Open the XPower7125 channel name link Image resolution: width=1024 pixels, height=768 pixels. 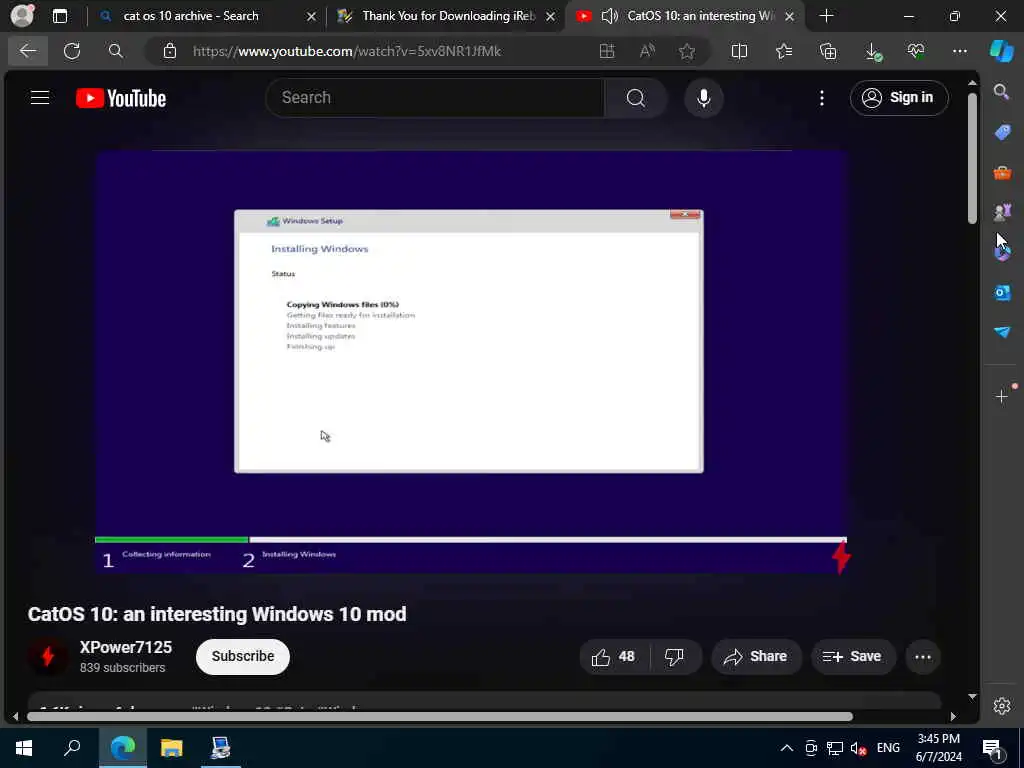tap(125, 647)
